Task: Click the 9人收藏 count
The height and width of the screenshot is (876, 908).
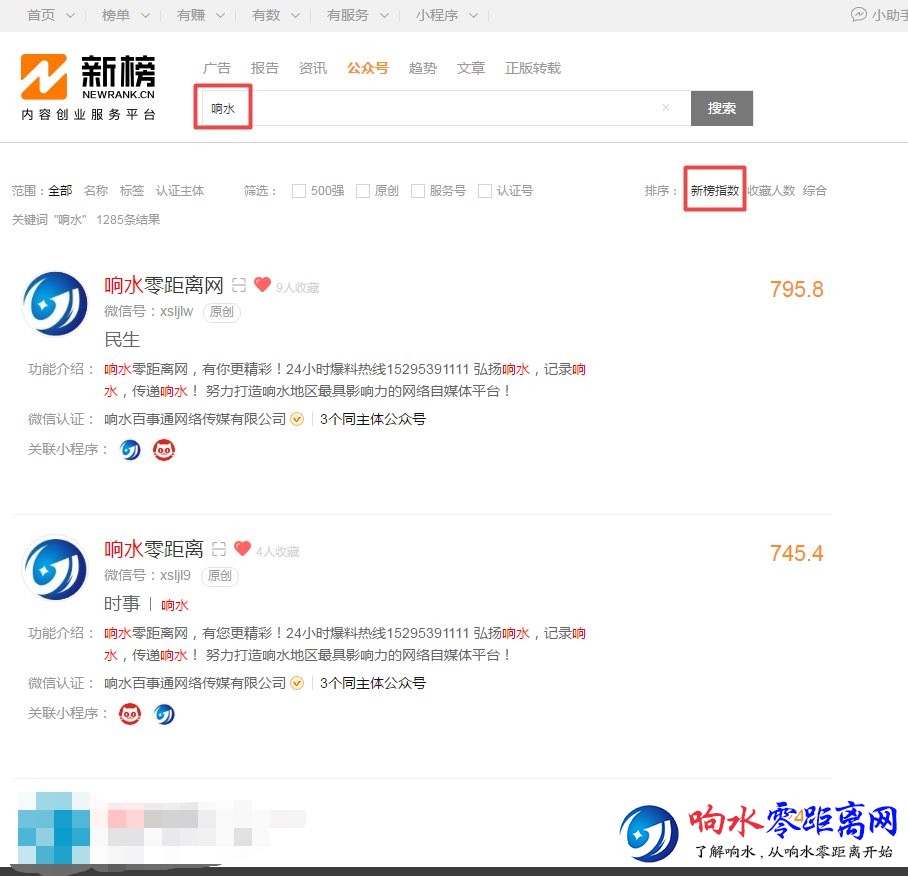Action: [x=298, y=288]
